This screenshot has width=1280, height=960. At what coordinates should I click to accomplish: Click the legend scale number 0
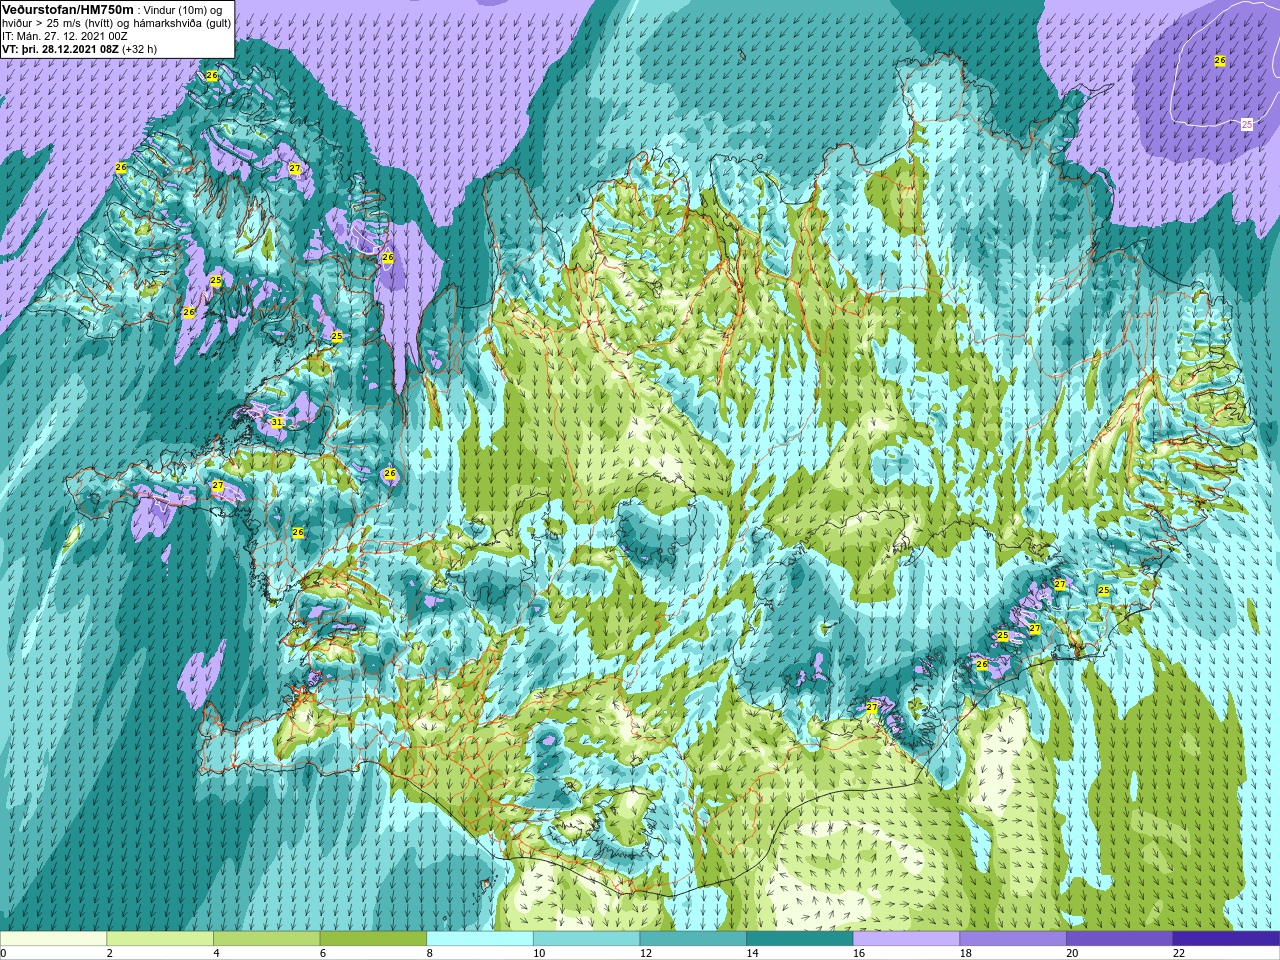tap(3, 953)
